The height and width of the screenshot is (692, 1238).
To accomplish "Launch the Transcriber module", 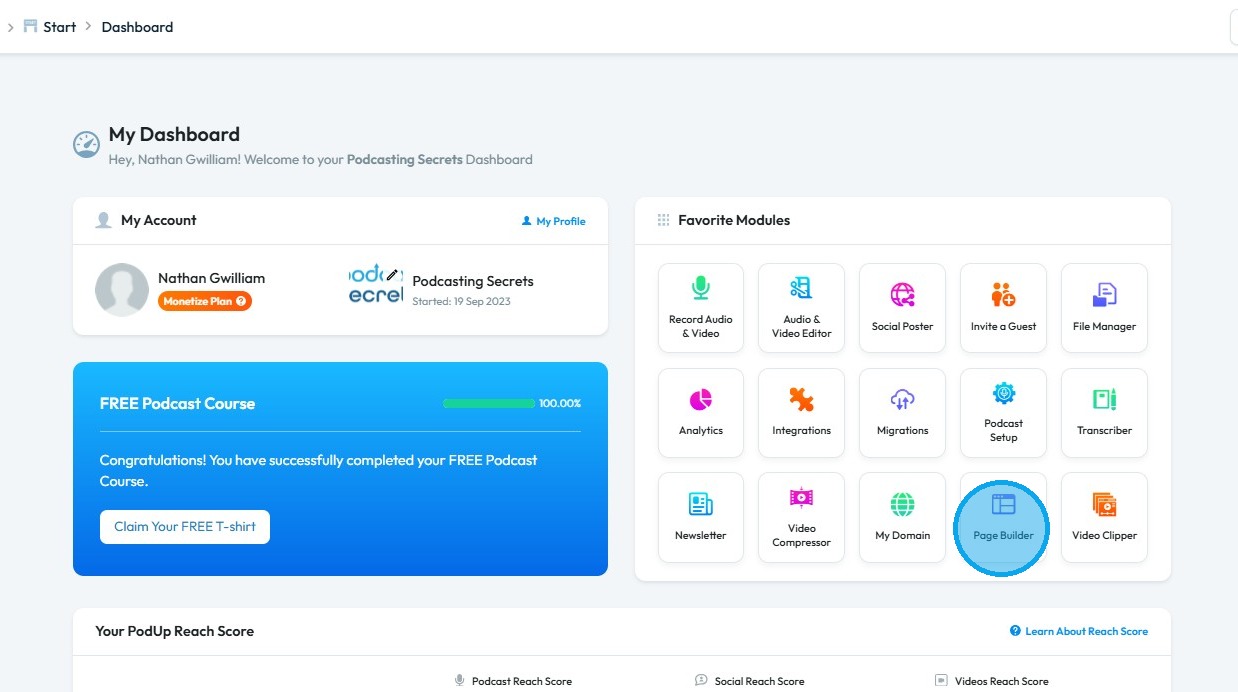I will point(1104,412).
